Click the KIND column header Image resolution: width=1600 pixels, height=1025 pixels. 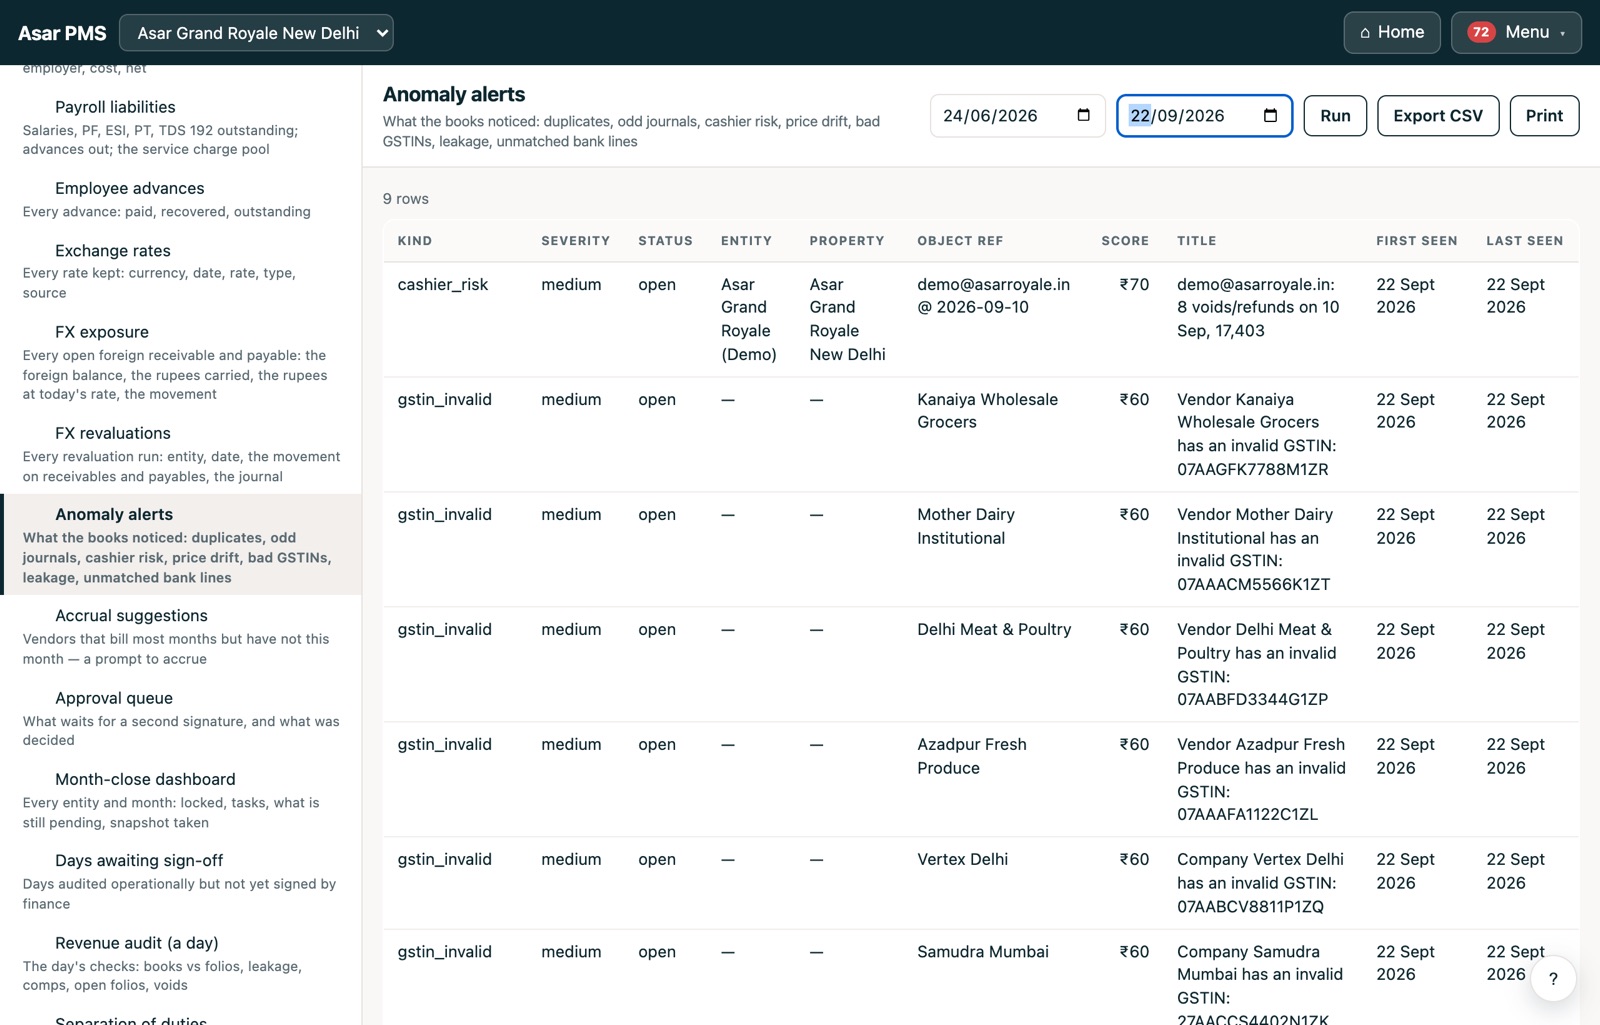tap(415, 241)
